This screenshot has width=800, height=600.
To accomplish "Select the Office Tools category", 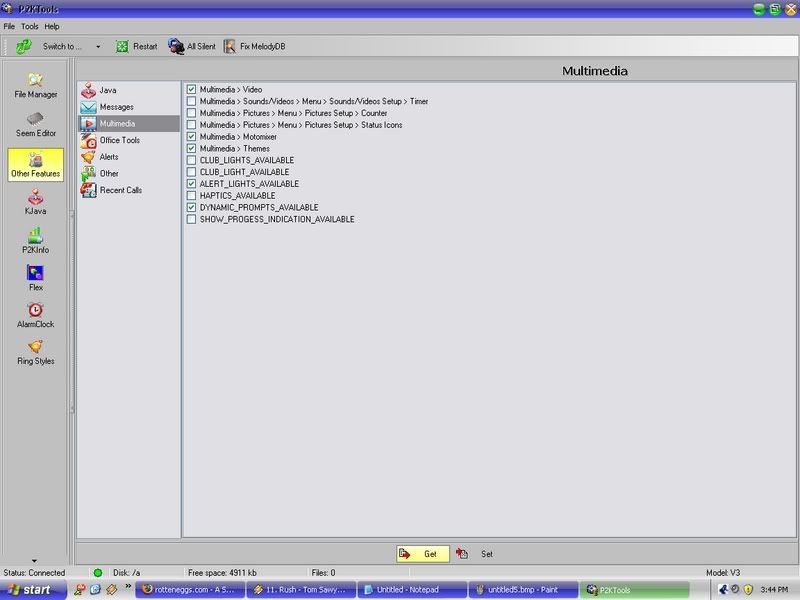I will 129,140.
